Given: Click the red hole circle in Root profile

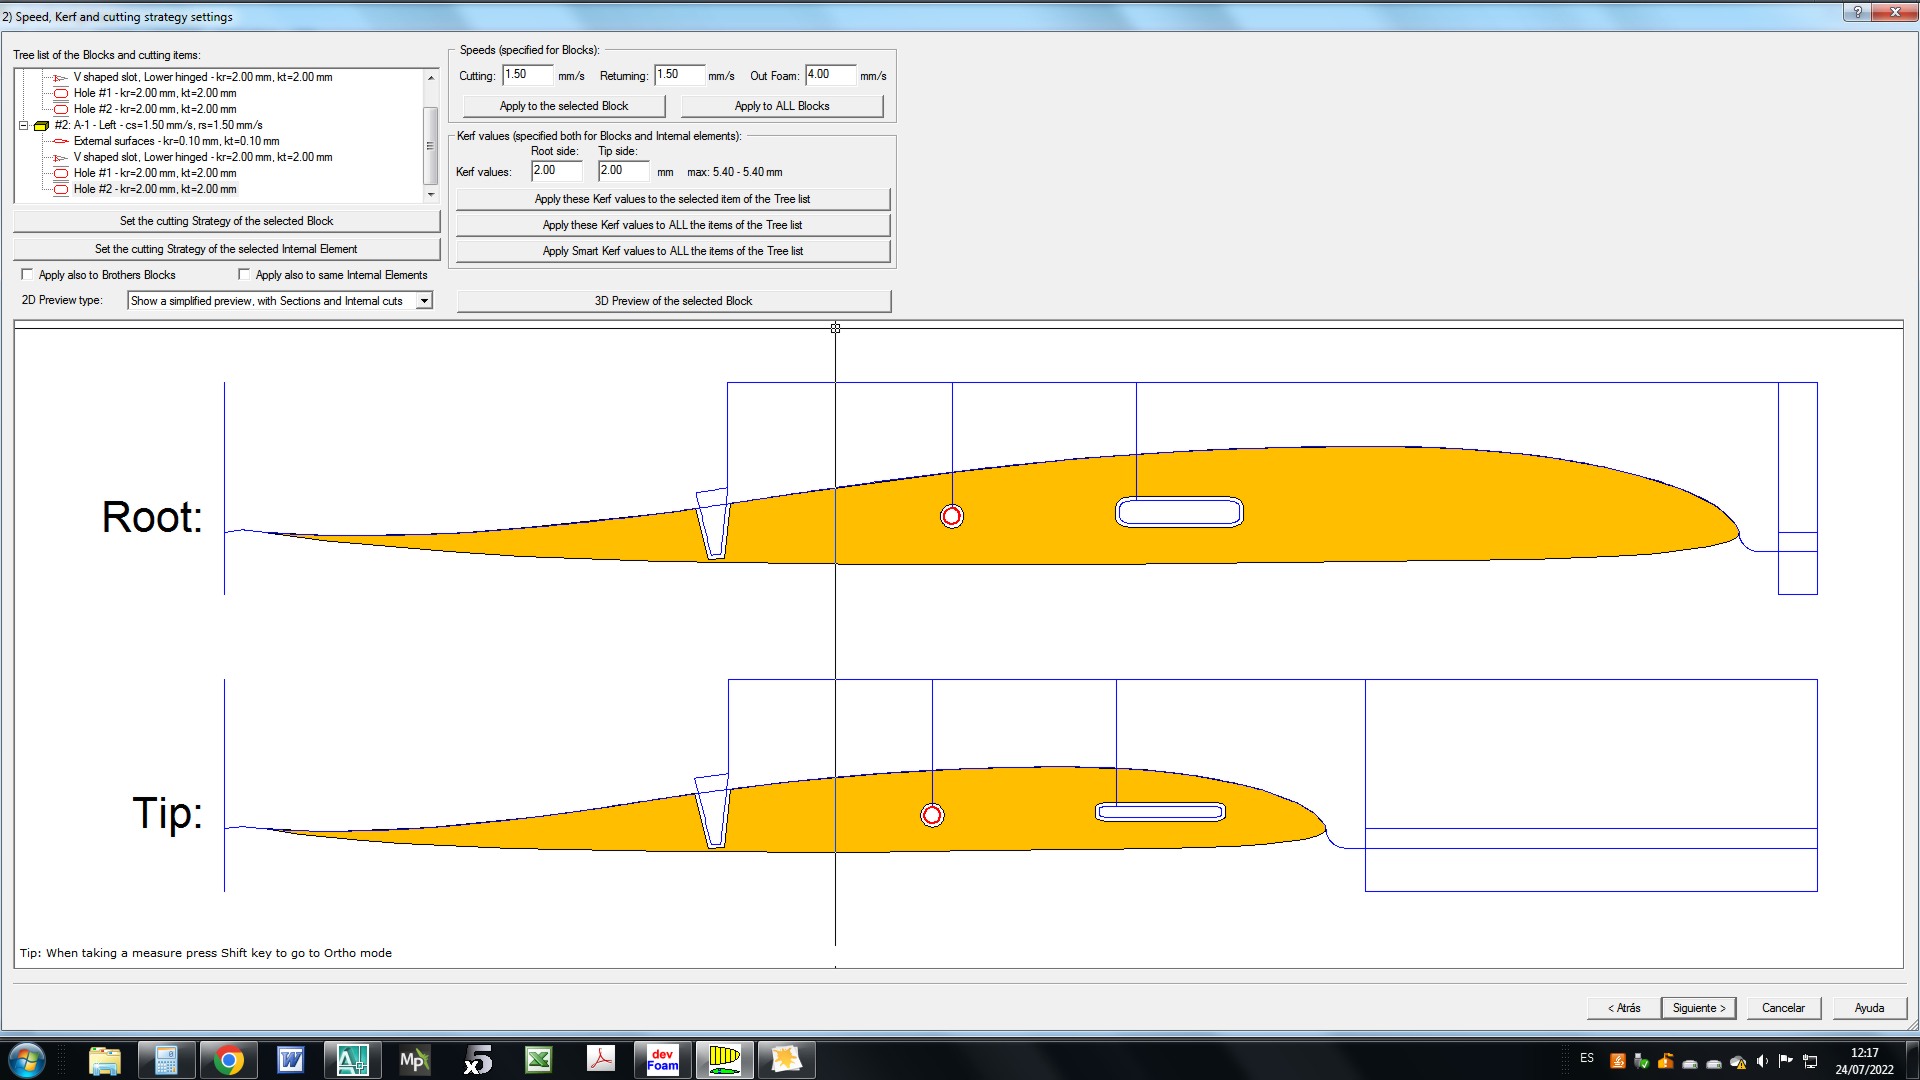Looking at the screenshot, I should [x=952, y=516].
